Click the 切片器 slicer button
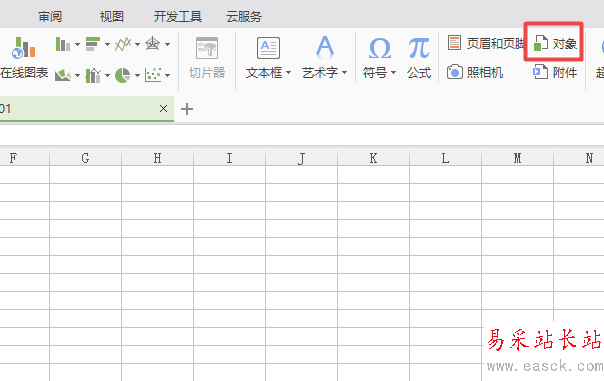 pos(207,58)
